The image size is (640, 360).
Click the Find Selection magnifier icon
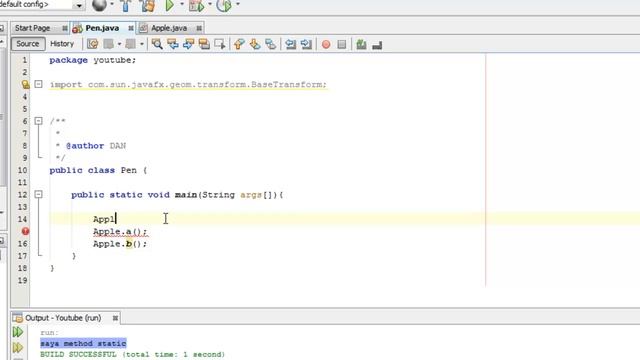[157, 44]
